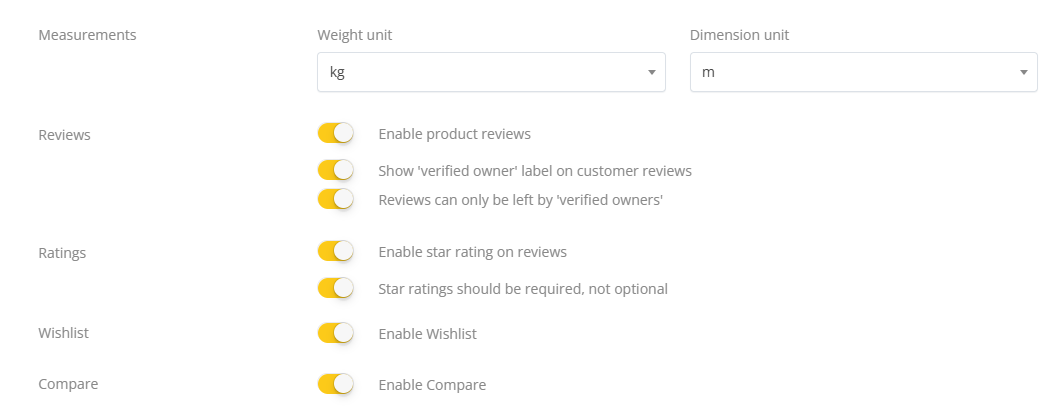Click the Measurements section heading
The width and height of the screenshot is (1061, 419).
pos(87,35)
